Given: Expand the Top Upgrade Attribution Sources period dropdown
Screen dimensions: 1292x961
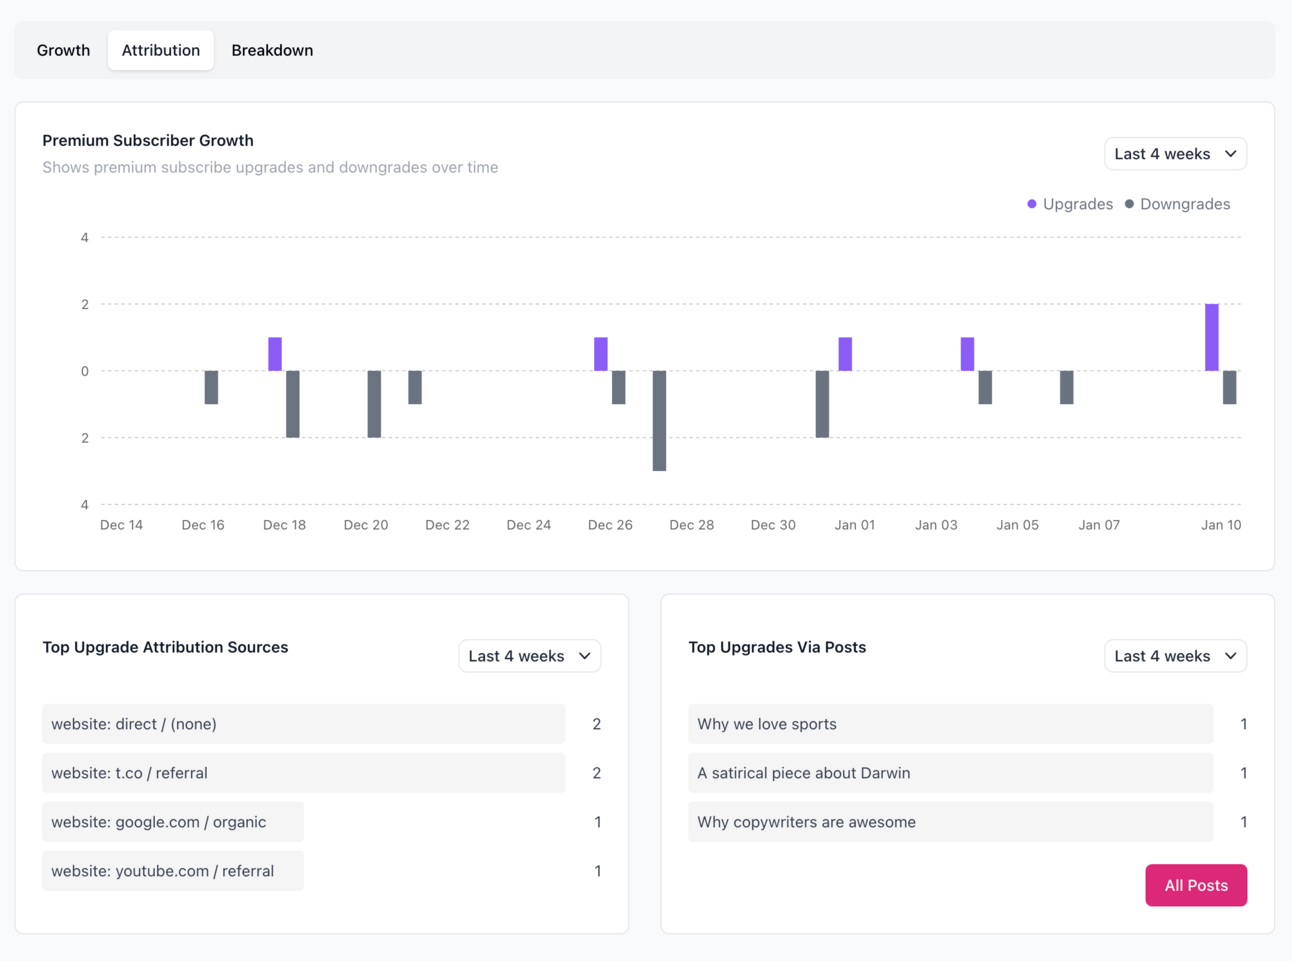Looking at the screenshot, I should pos(529,656).
